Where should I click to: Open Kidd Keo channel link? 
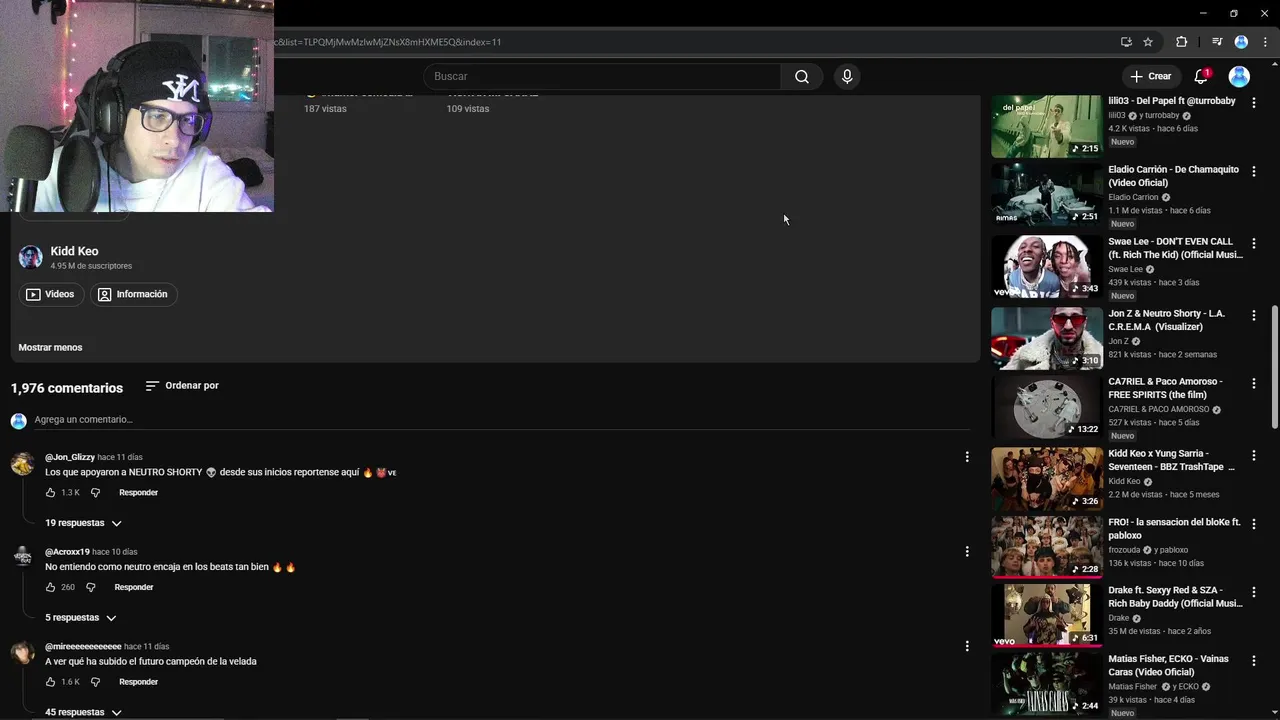click(x=74, y=251)
